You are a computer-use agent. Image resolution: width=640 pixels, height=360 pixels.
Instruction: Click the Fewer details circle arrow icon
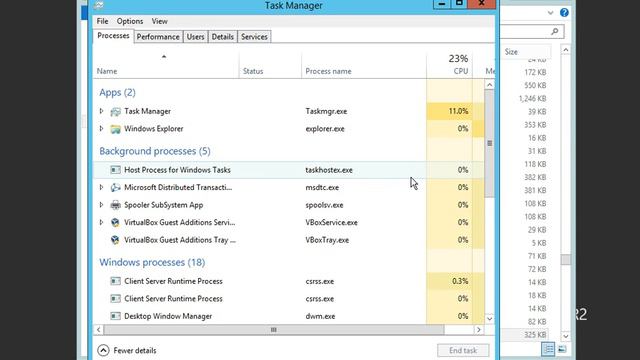click(103, 350)
